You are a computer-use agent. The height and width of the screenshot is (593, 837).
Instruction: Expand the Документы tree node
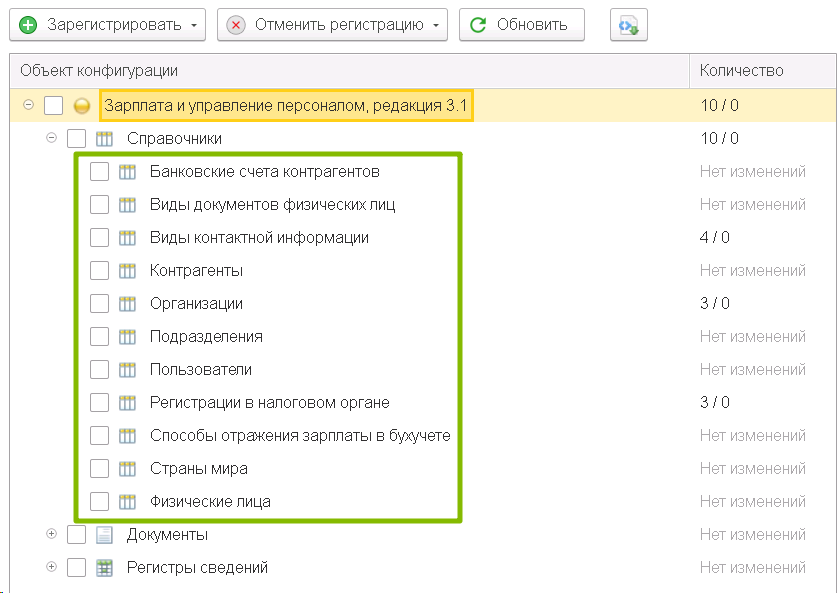52,535
